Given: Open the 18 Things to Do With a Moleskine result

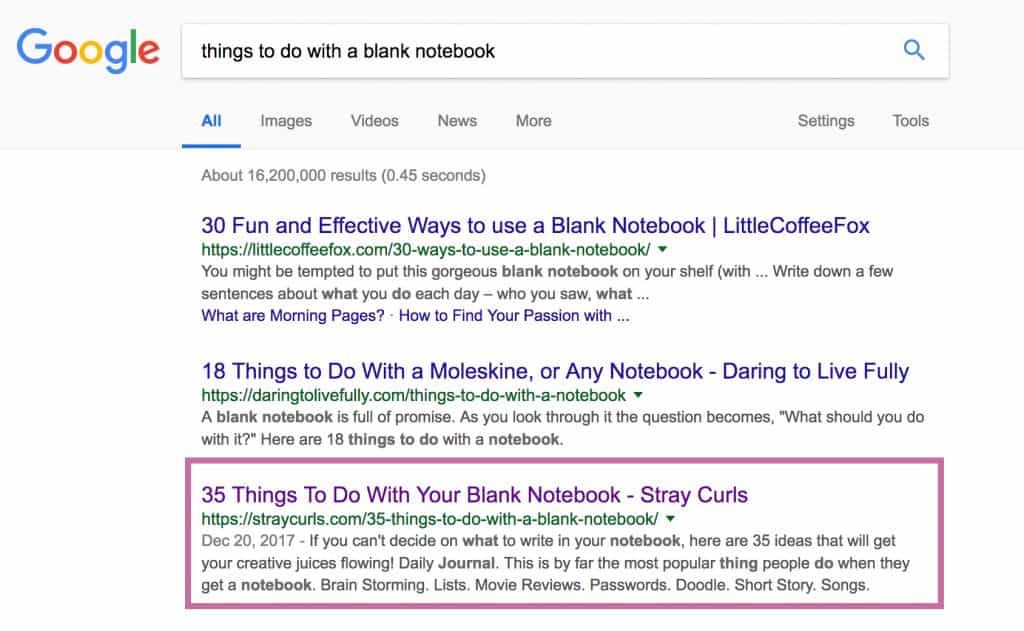Looking at the screenshot, I should 555,371.
